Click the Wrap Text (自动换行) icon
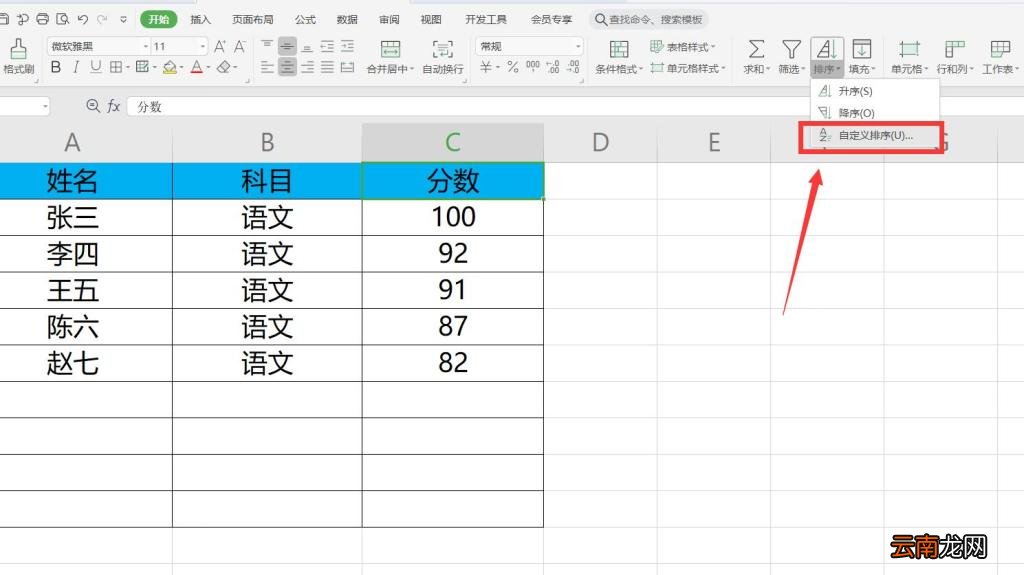The width and height of the screenshot is (1024, 575). coord(442,49)
